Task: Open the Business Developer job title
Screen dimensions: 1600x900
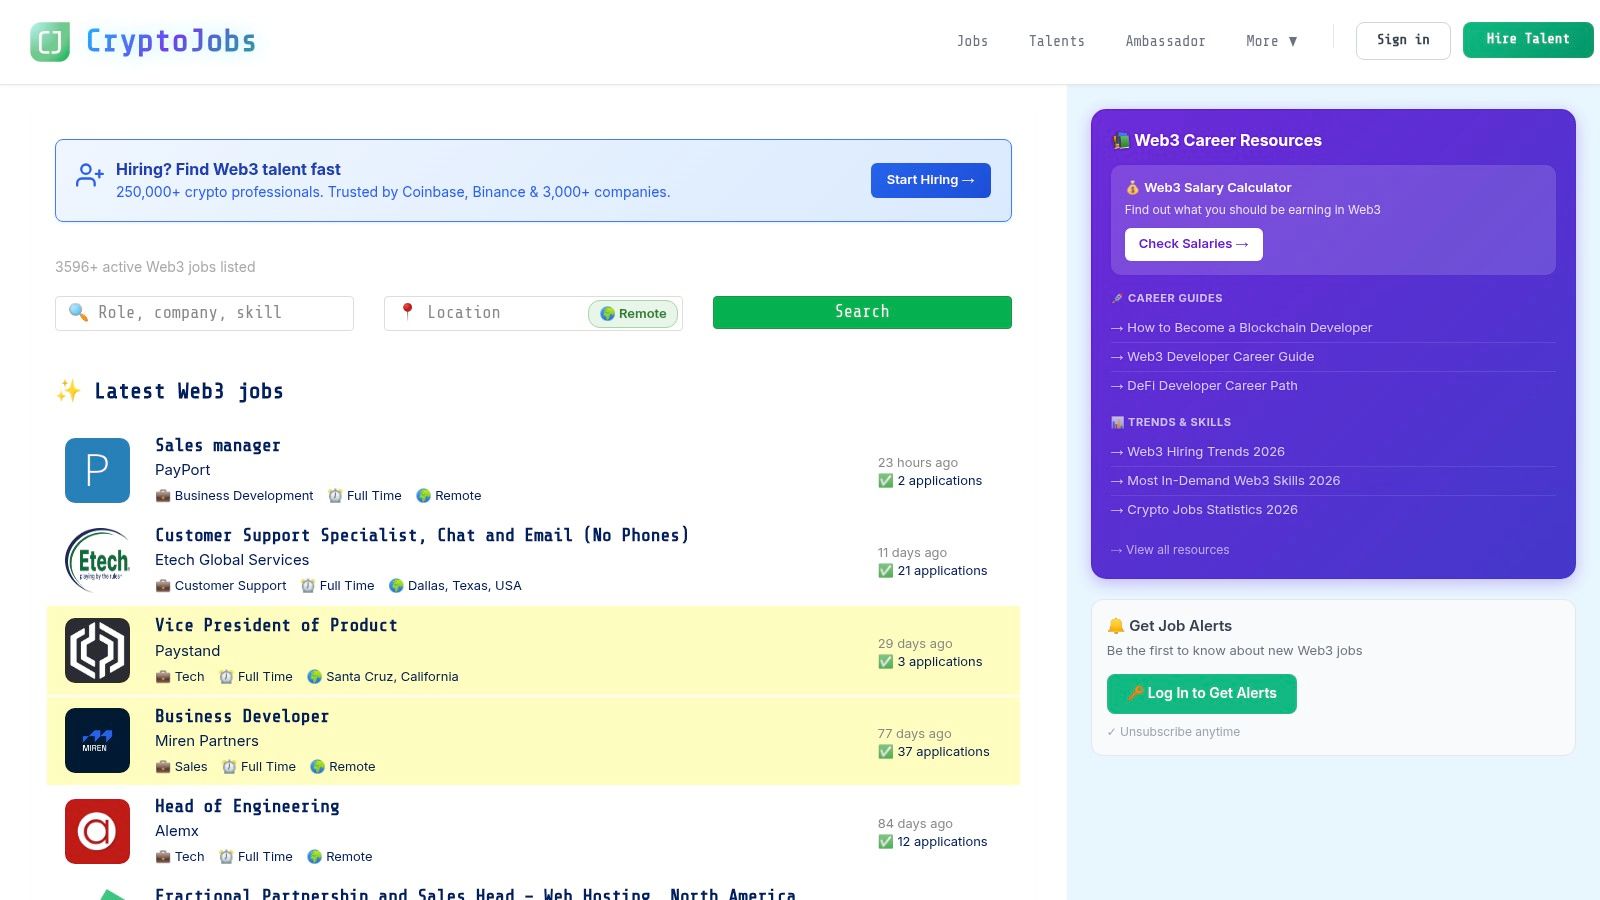Action: point(242,716)
